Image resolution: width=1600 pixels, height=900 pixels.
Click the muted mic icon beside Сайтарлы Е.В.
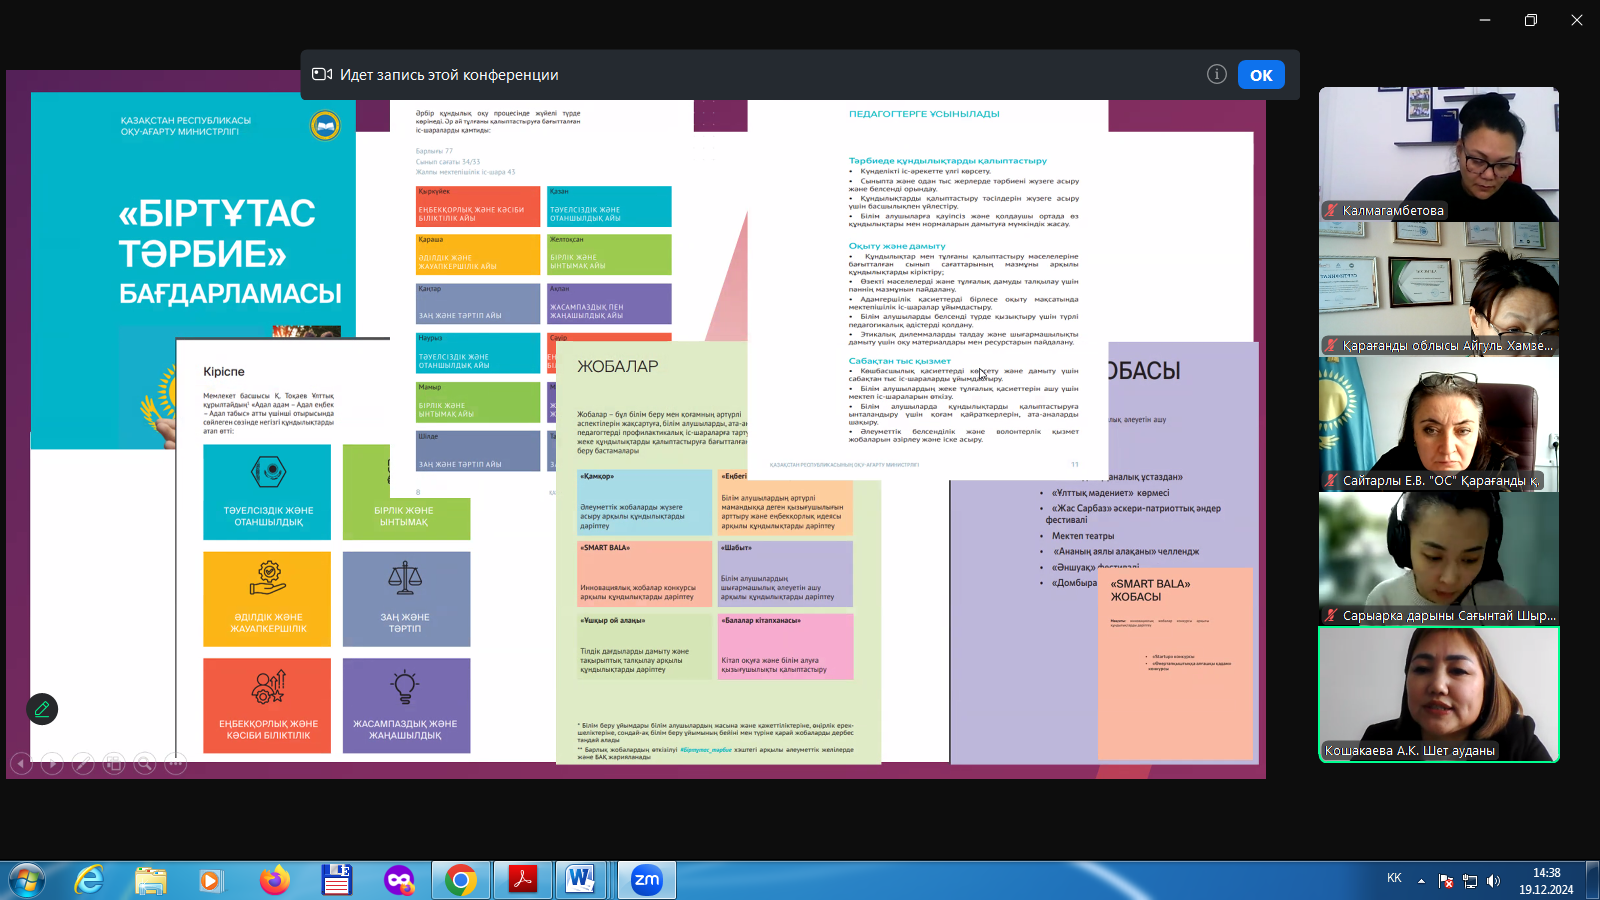[x=1331, y=481]
